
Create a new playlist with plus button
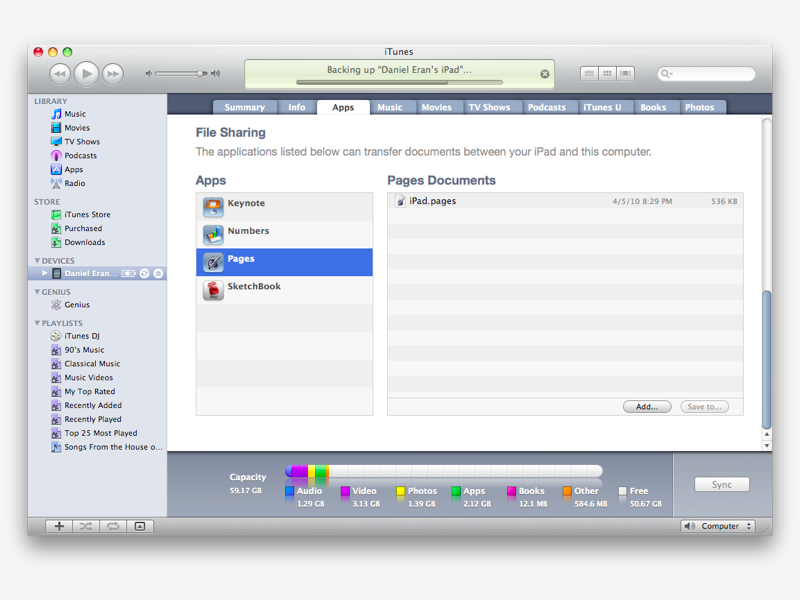click(59, 526)
